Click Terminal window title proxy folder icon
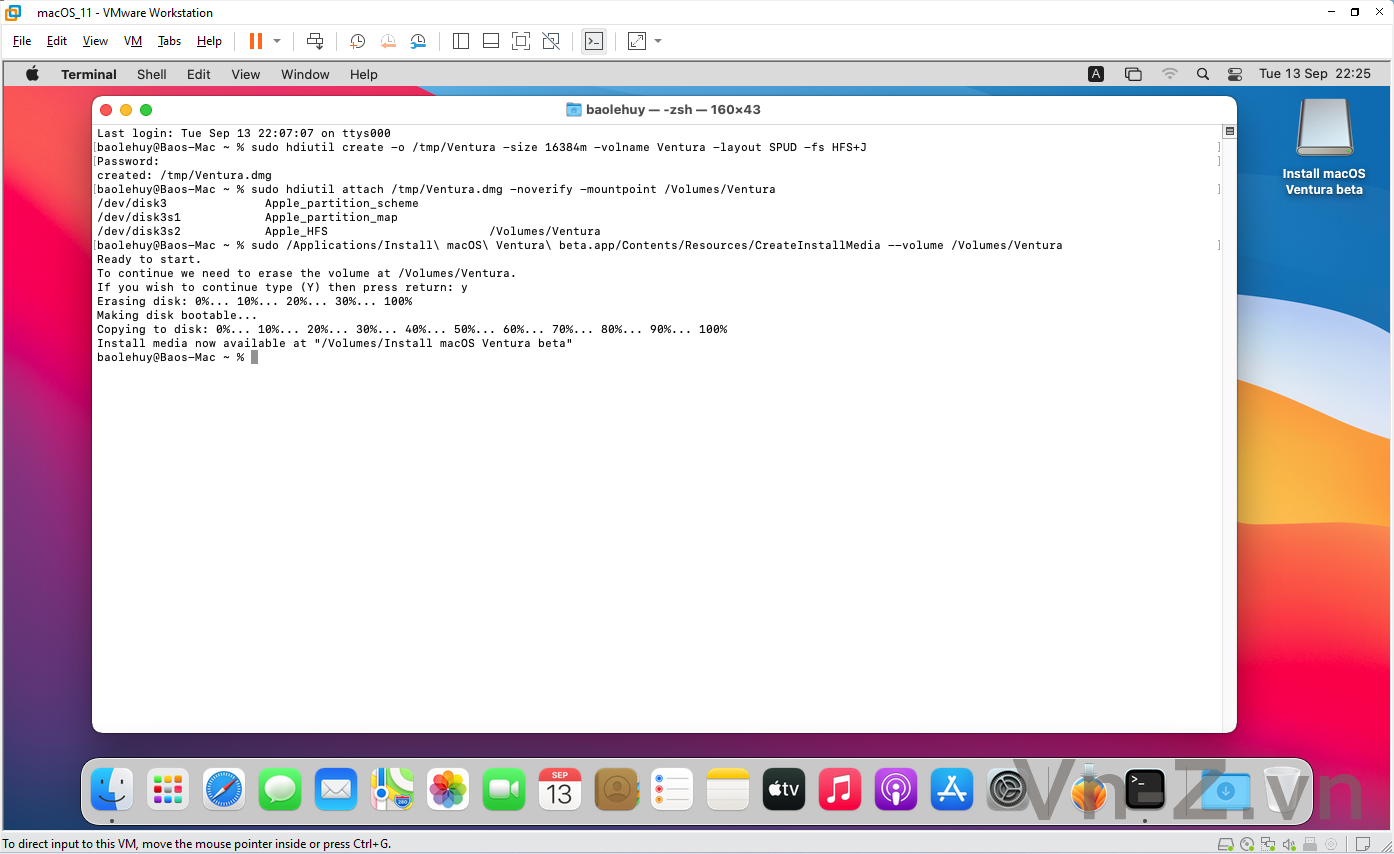Image resolution: width=1394 pixels, height=854 pixels. 574,110
